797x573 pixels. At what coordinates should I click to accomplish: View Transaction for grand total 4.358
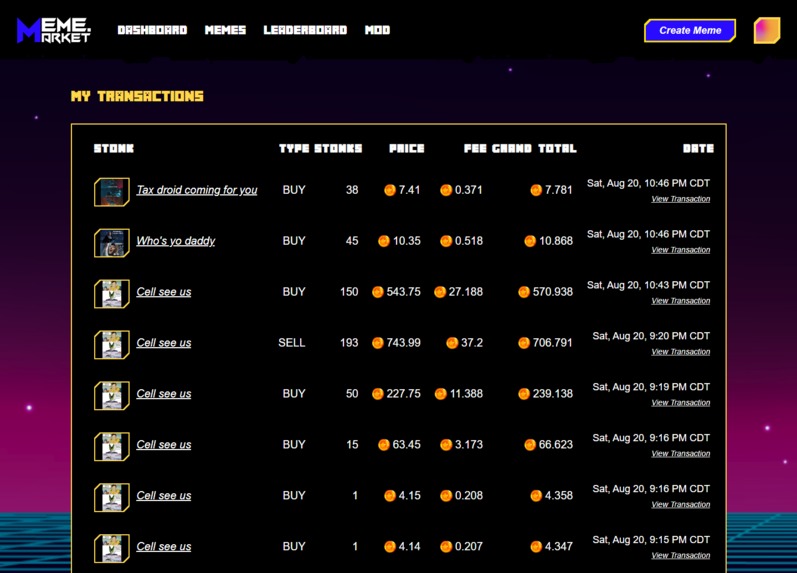pyautogui.click(x=681, y=504)
